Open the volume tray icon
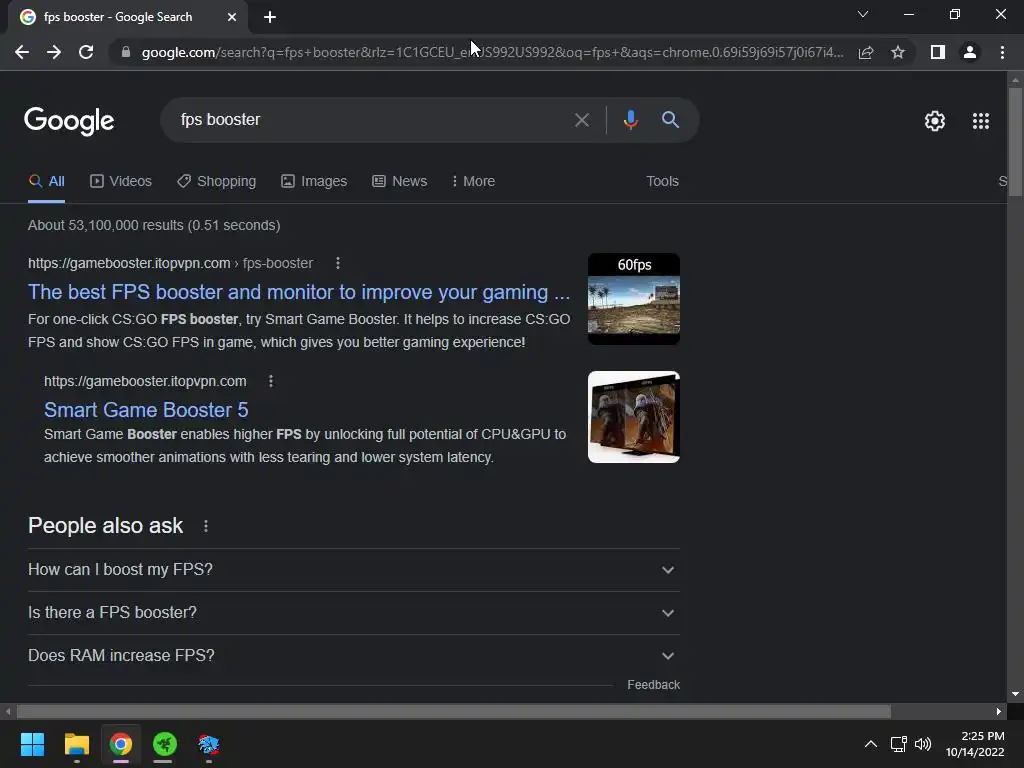Screen dimensions: 1024x768 tap(923, 744)
